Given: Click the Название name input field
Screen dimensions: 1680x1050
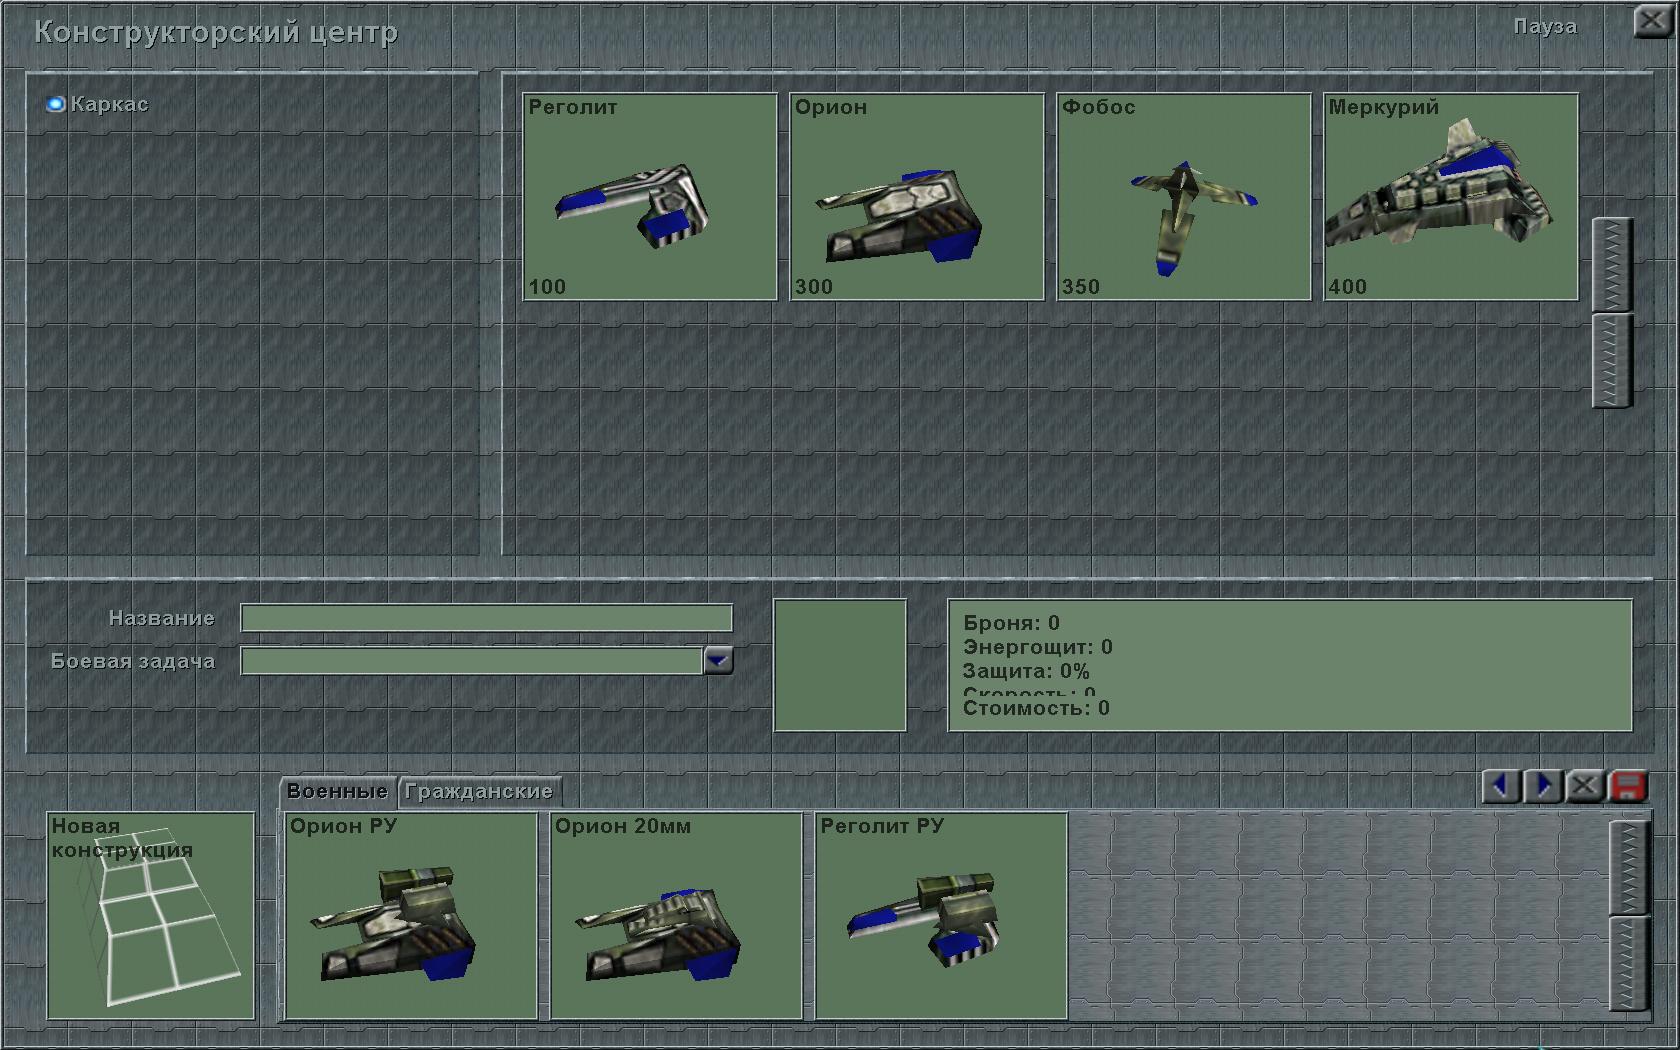Looking at the screenshot, I should (487, 618).
